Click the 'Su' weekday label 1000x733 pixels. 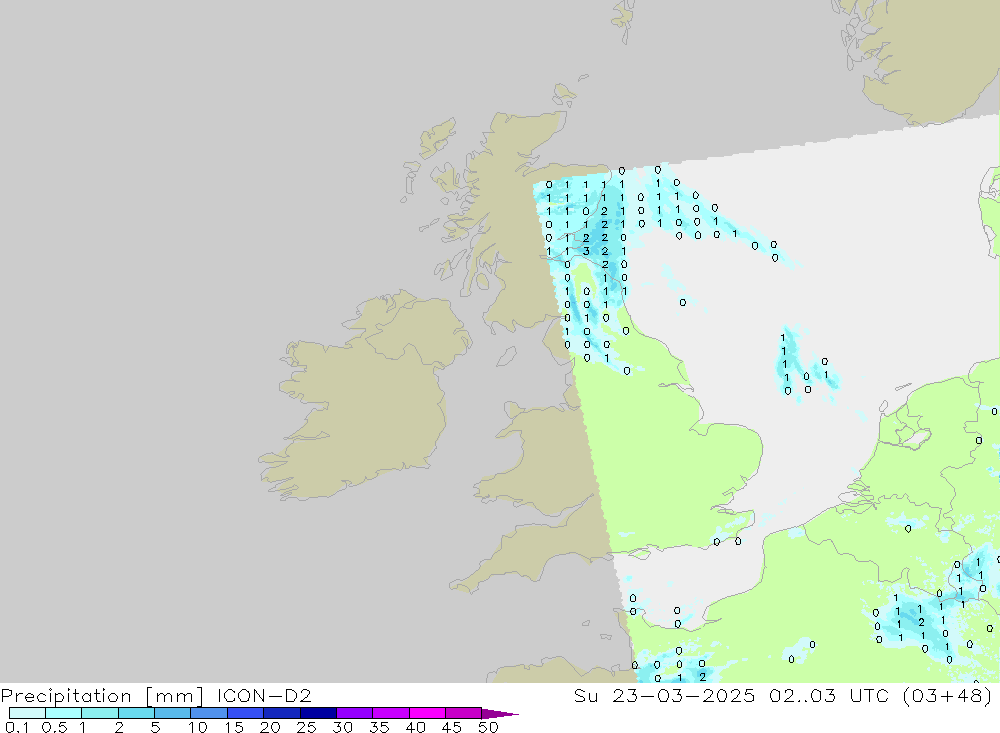[586, 695]
